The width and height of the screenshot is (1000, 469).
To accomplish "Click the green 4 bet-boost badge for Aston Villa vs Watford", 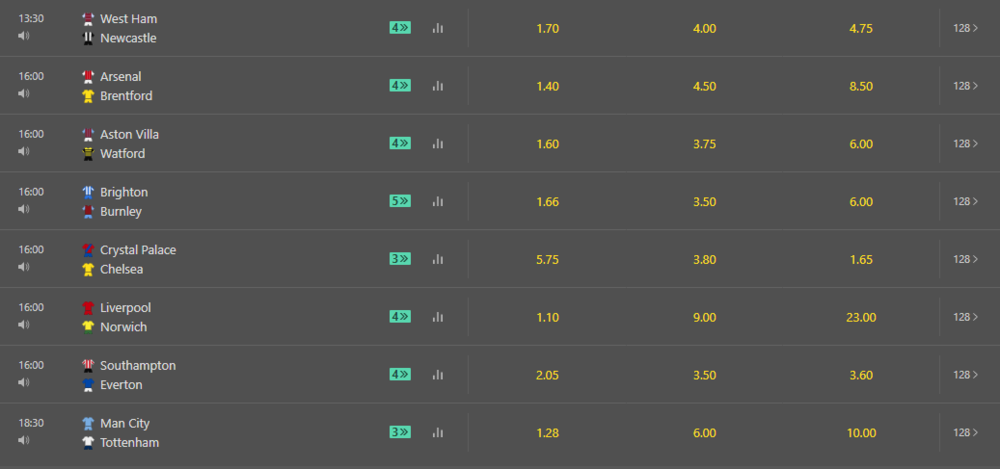I will 400,144.
